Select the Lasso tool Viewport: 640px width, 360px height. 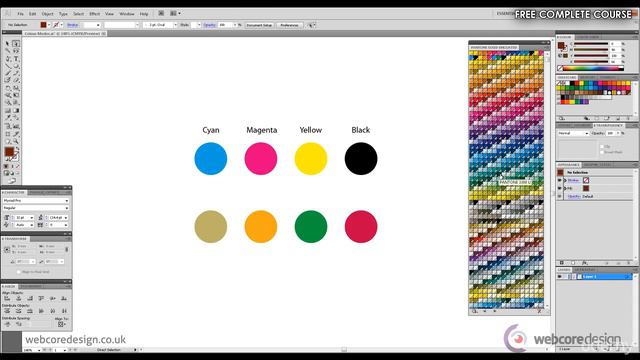(x=16, y=51)
